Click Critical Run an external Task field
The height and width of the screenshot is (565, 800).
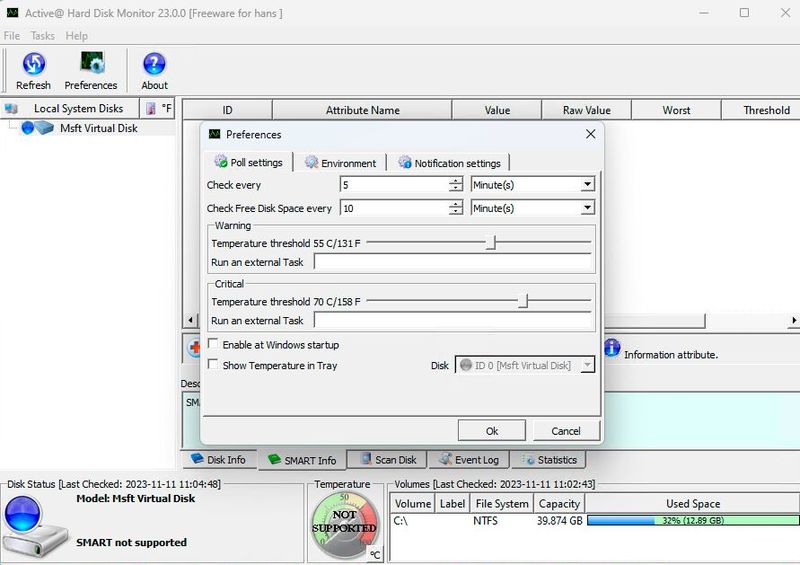pyautogui.click(x=453, y=320)
